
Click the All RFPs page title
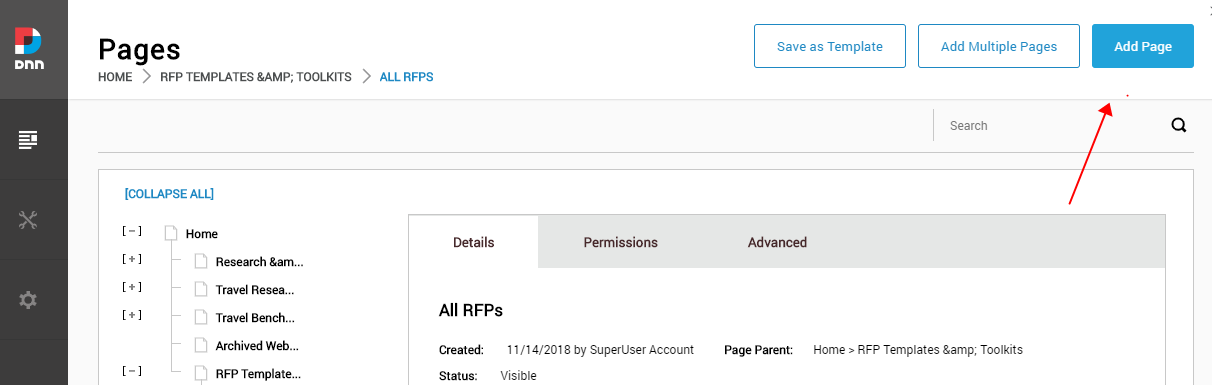click(x=471, y=310)
